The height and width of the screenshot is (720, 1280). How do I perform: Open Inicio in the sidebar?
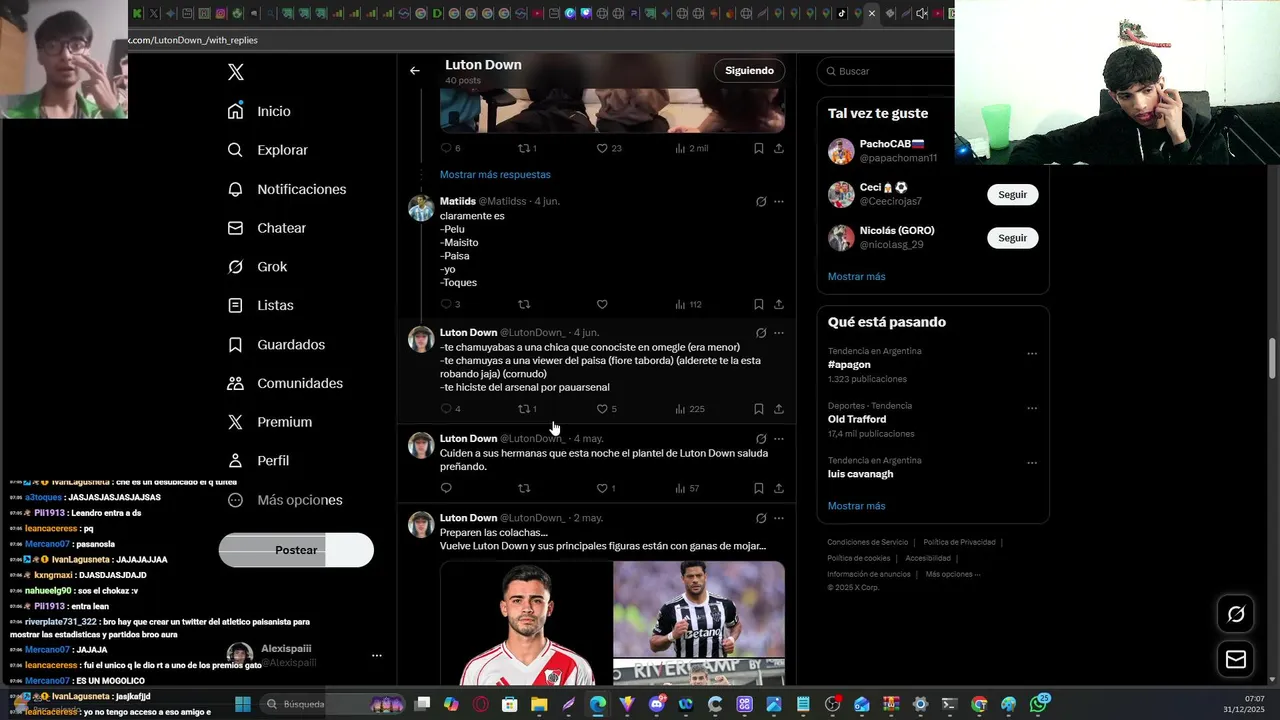pos(259,111)
